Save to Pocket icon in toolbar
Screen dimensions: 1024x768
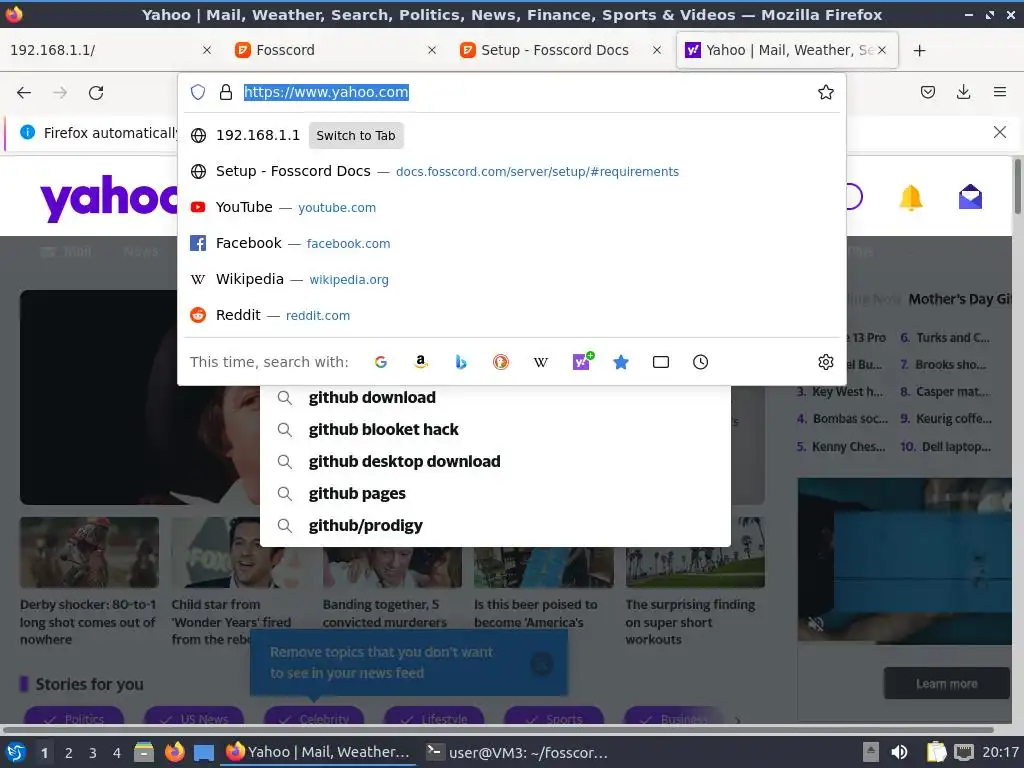[927, 92]
